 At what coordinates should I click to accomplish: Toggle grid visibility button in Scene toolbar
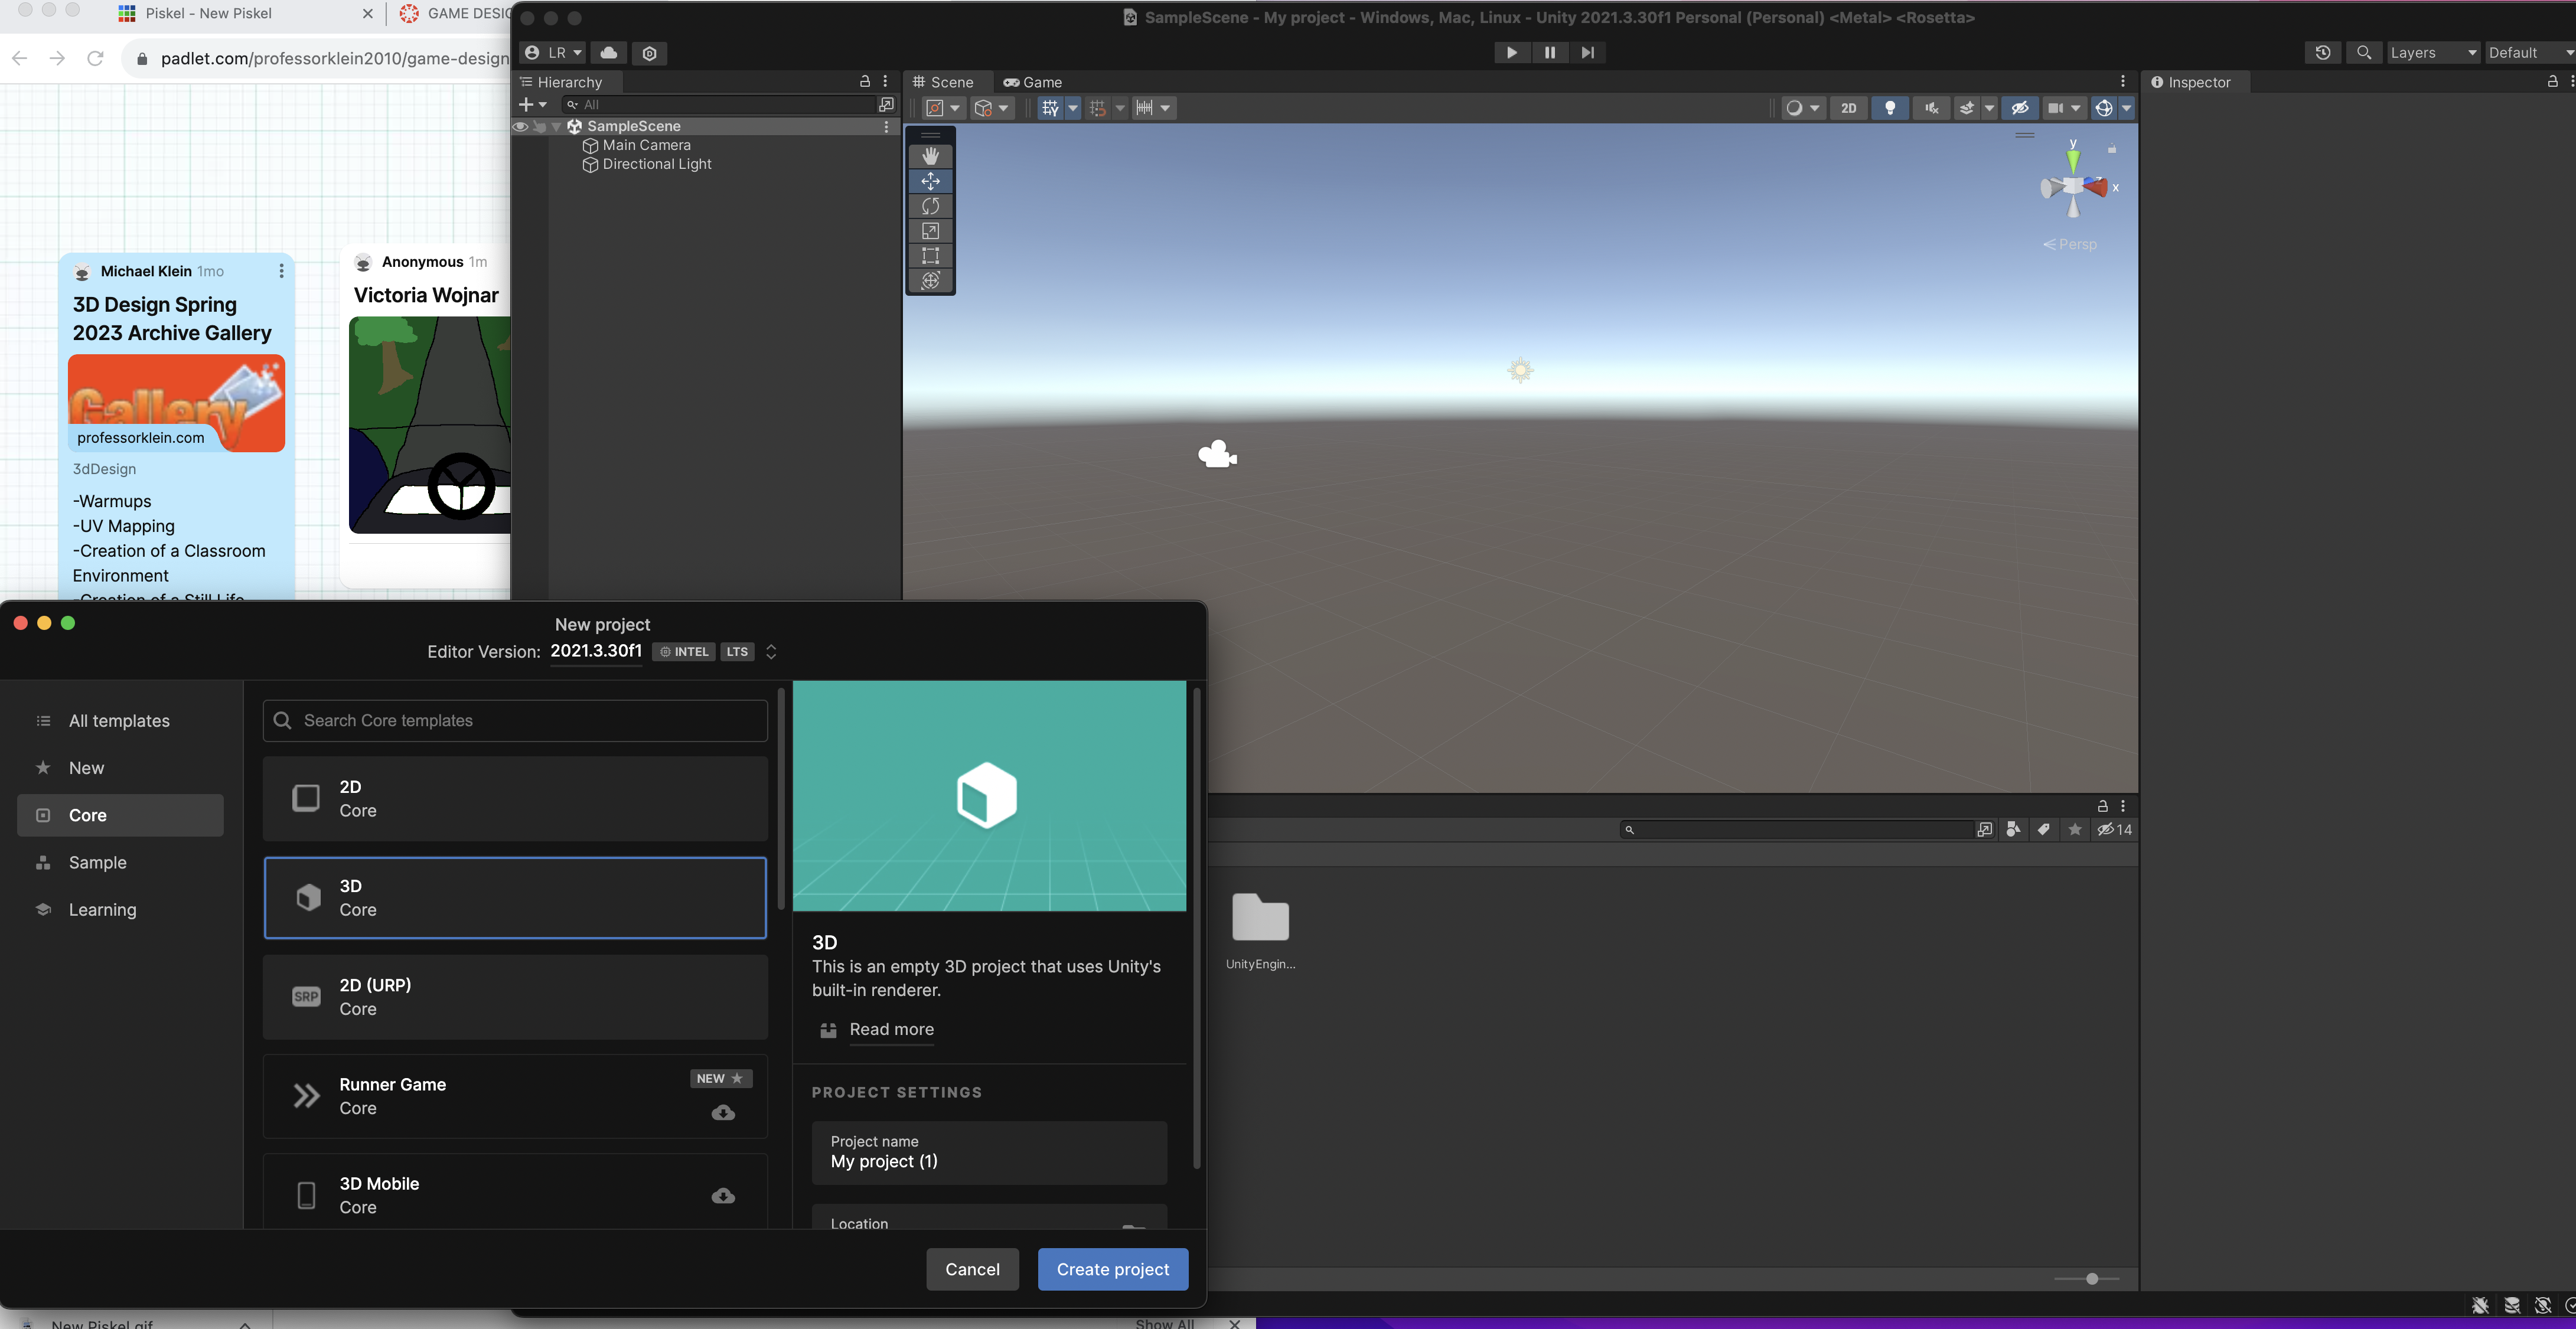pos(1050,108)
